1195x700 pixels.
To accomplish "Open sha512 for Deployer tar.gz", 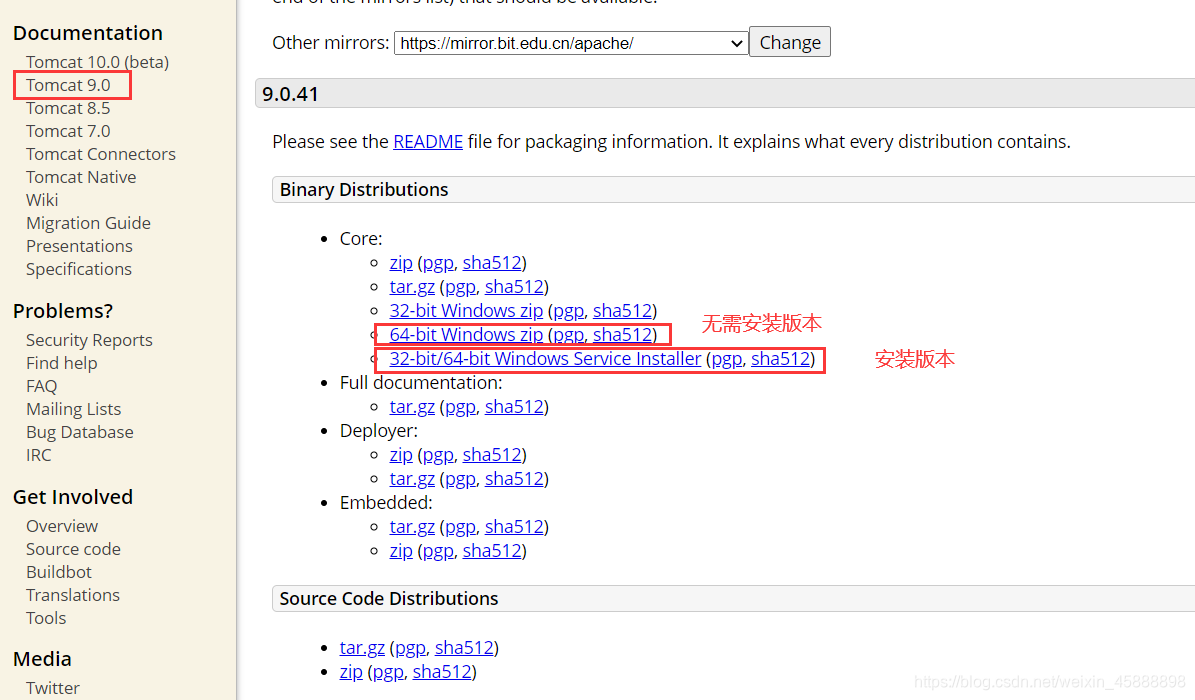I will point(514,479).
